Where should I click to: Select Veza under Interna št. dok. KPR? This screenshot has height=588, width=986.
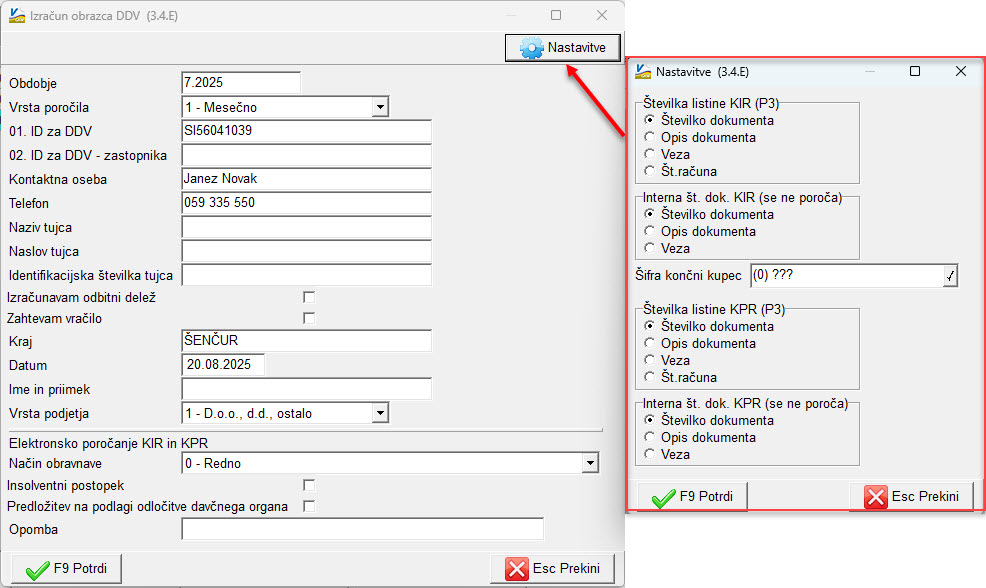650,454
